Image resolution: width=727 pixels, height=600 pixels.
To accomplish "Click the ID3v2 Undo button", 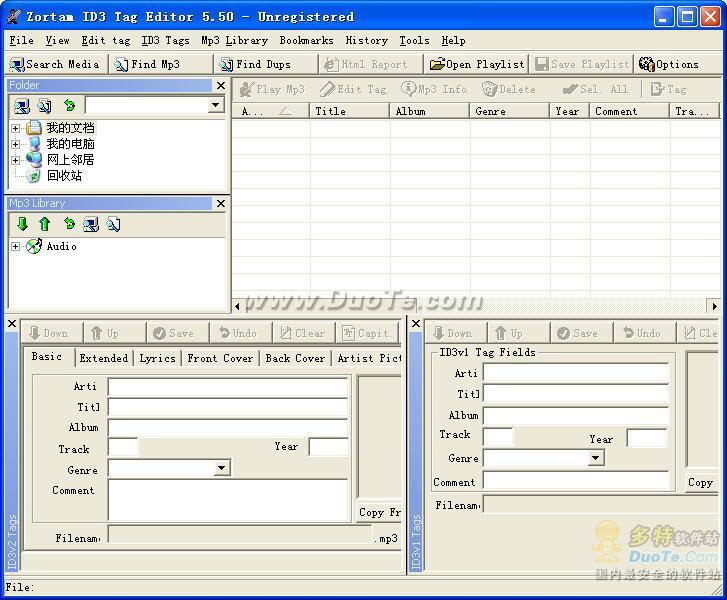I will (x=240, y=333).
